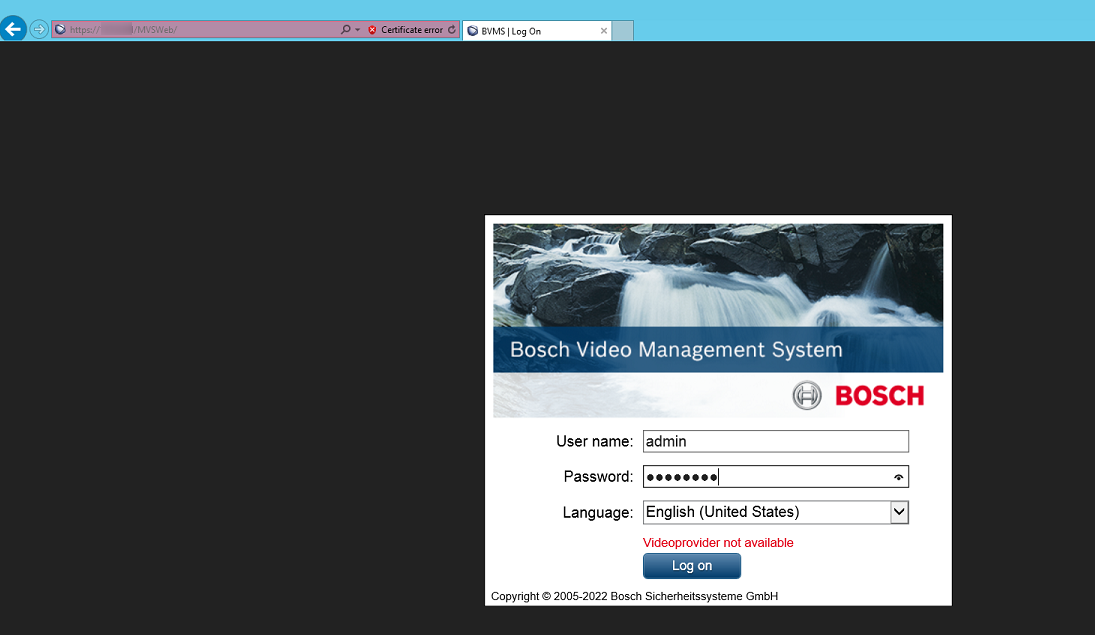
Task: Expand the Language dropdown arrow
Action: pos(899,512)
